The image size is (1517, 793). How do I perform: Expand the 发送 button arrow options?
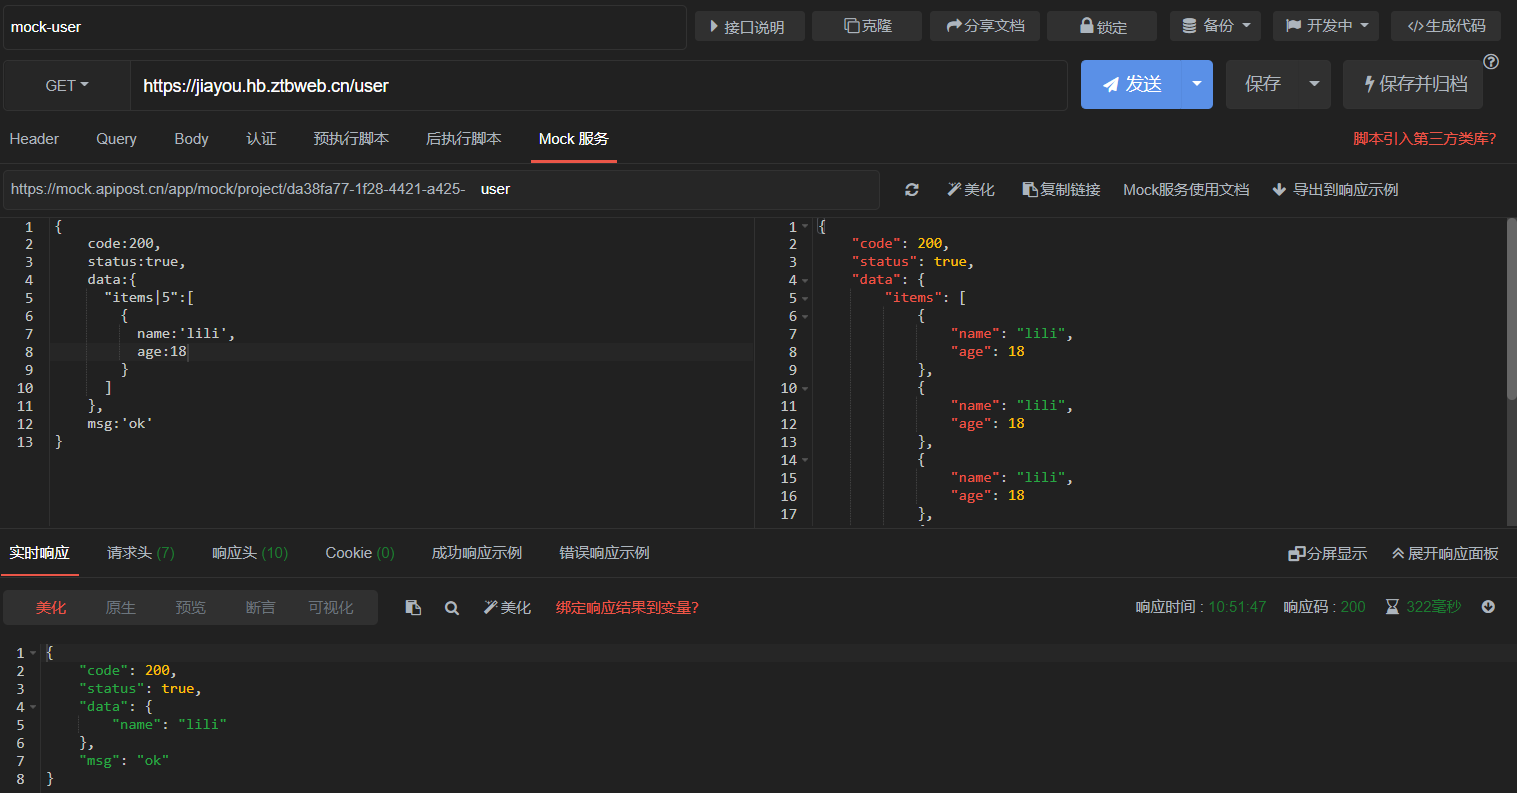coord(1197,85)
